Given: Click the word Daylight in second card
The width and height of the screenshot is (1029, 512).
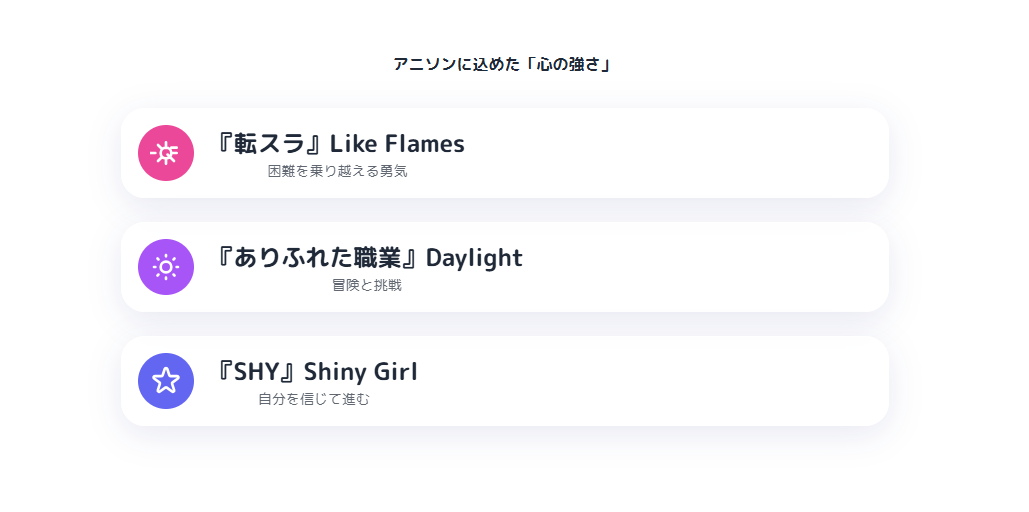Looking at the screenshot, I should click(474, 258).
